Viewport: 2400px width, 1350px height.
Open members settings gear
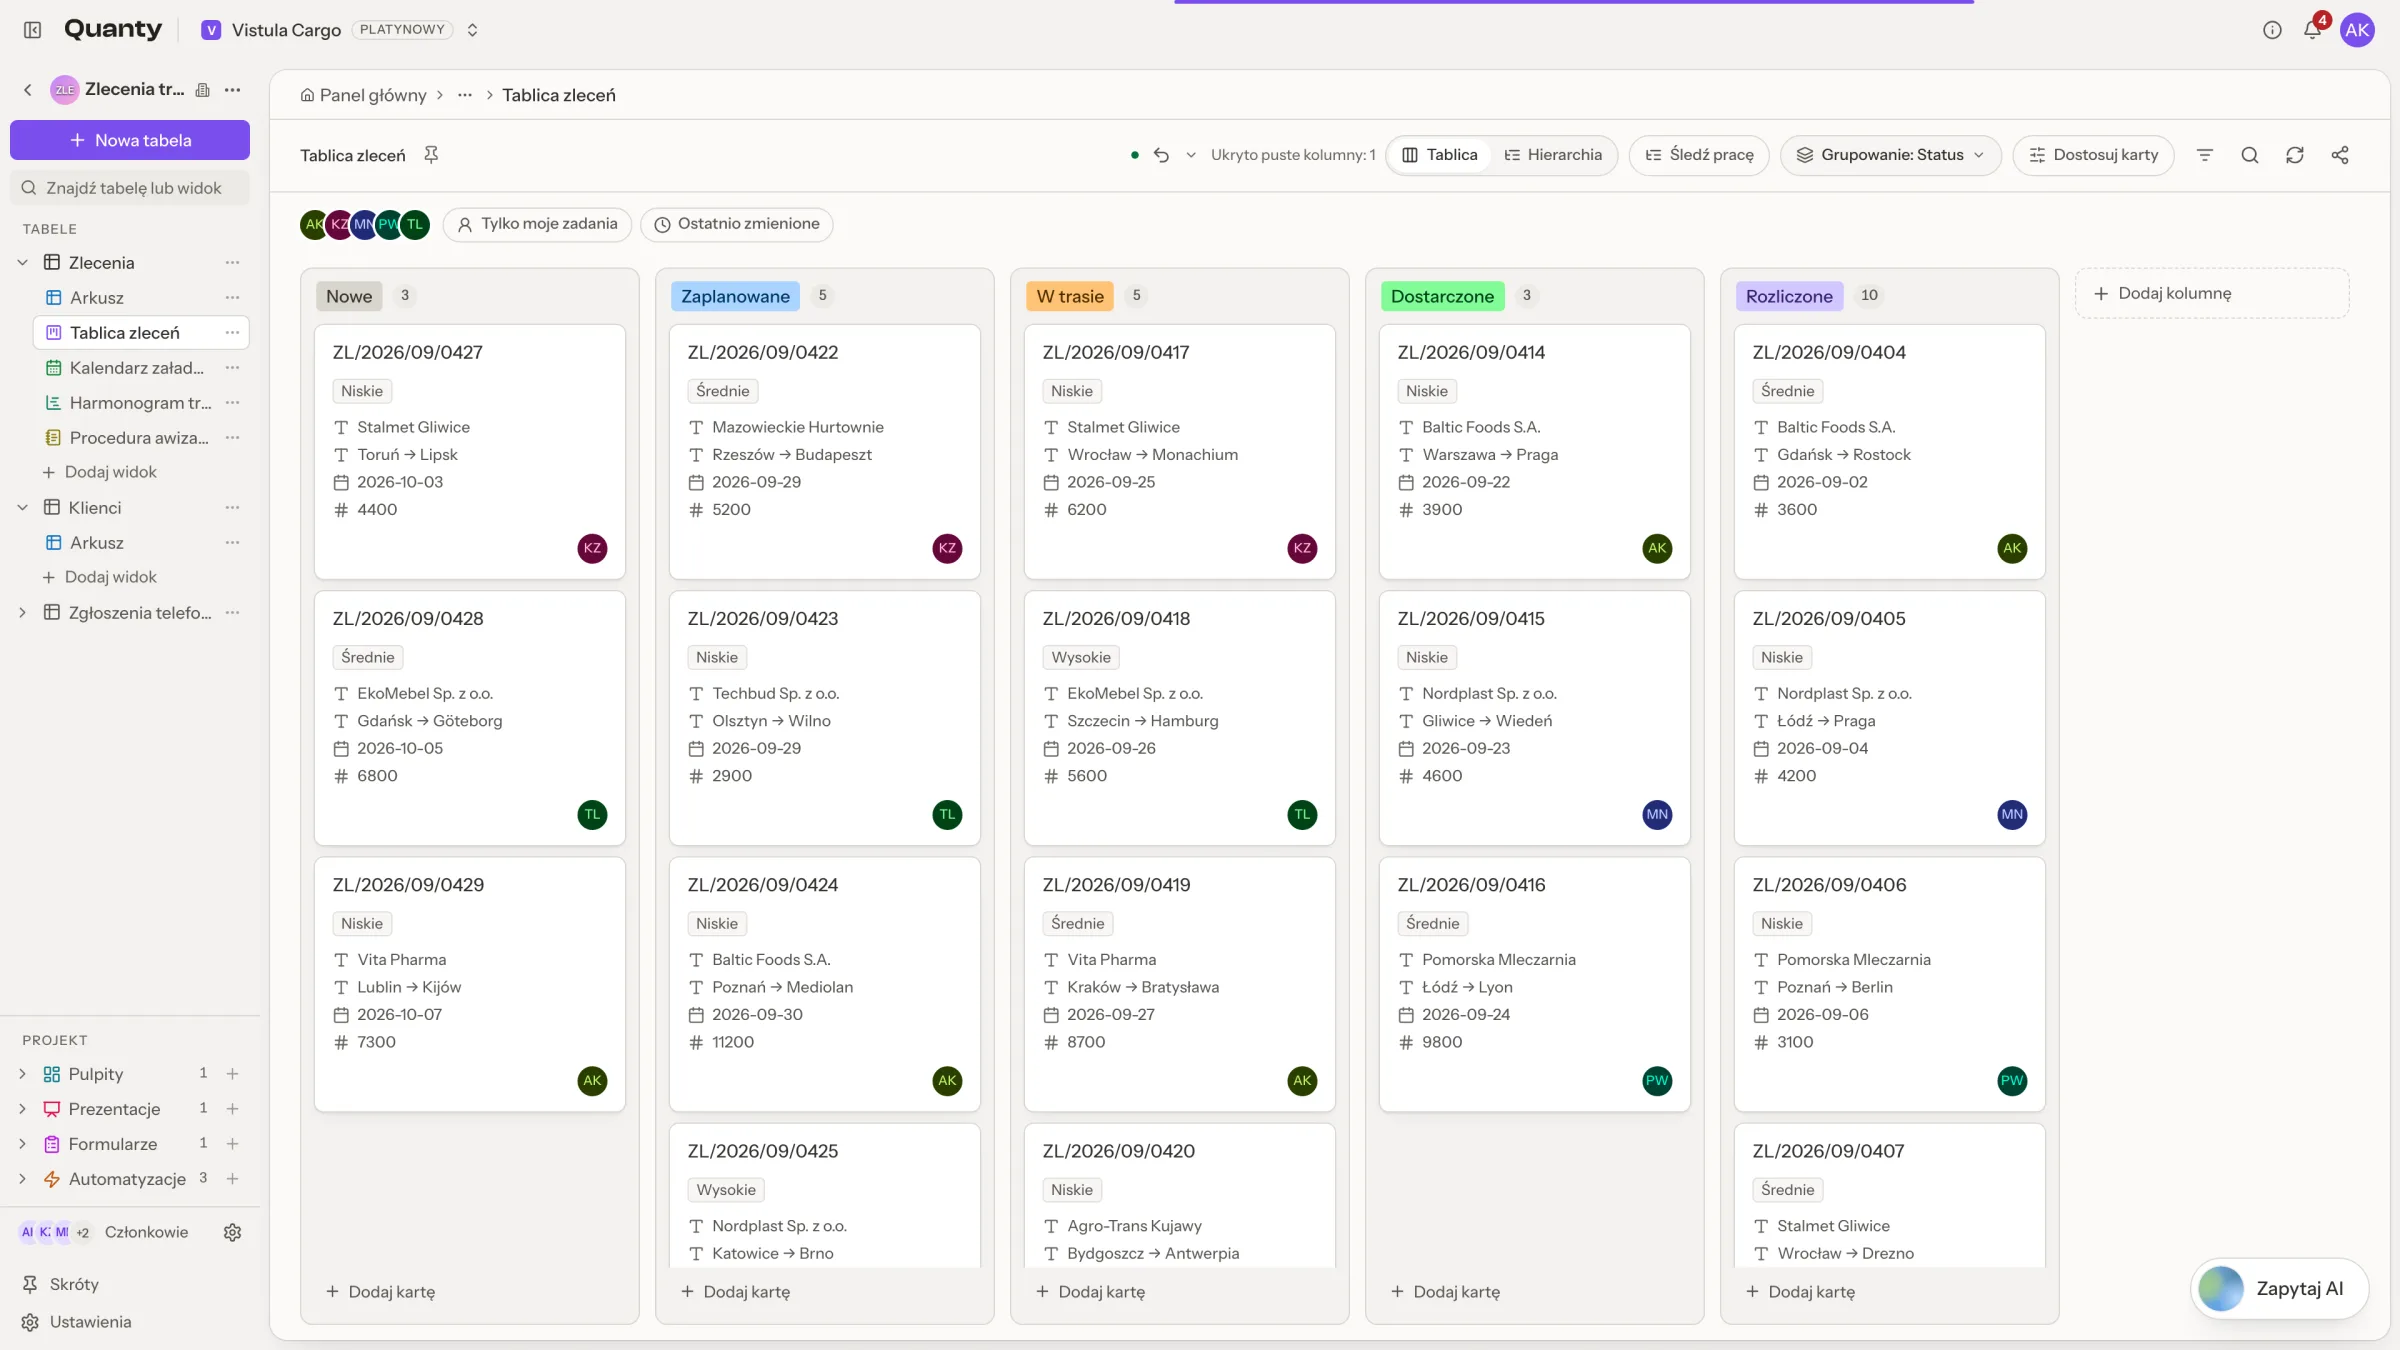pyautogui.click(x=232, y=1232)
